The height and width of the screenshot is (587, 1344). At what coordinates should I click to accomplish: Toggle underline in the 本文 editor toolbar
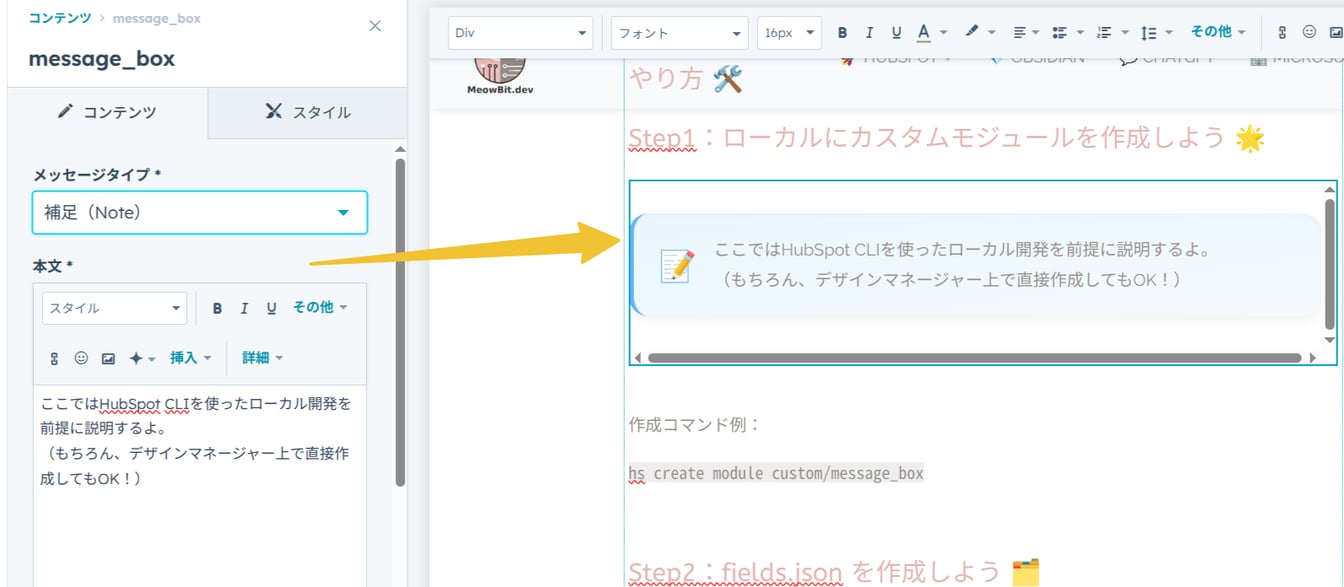point(270,307)
